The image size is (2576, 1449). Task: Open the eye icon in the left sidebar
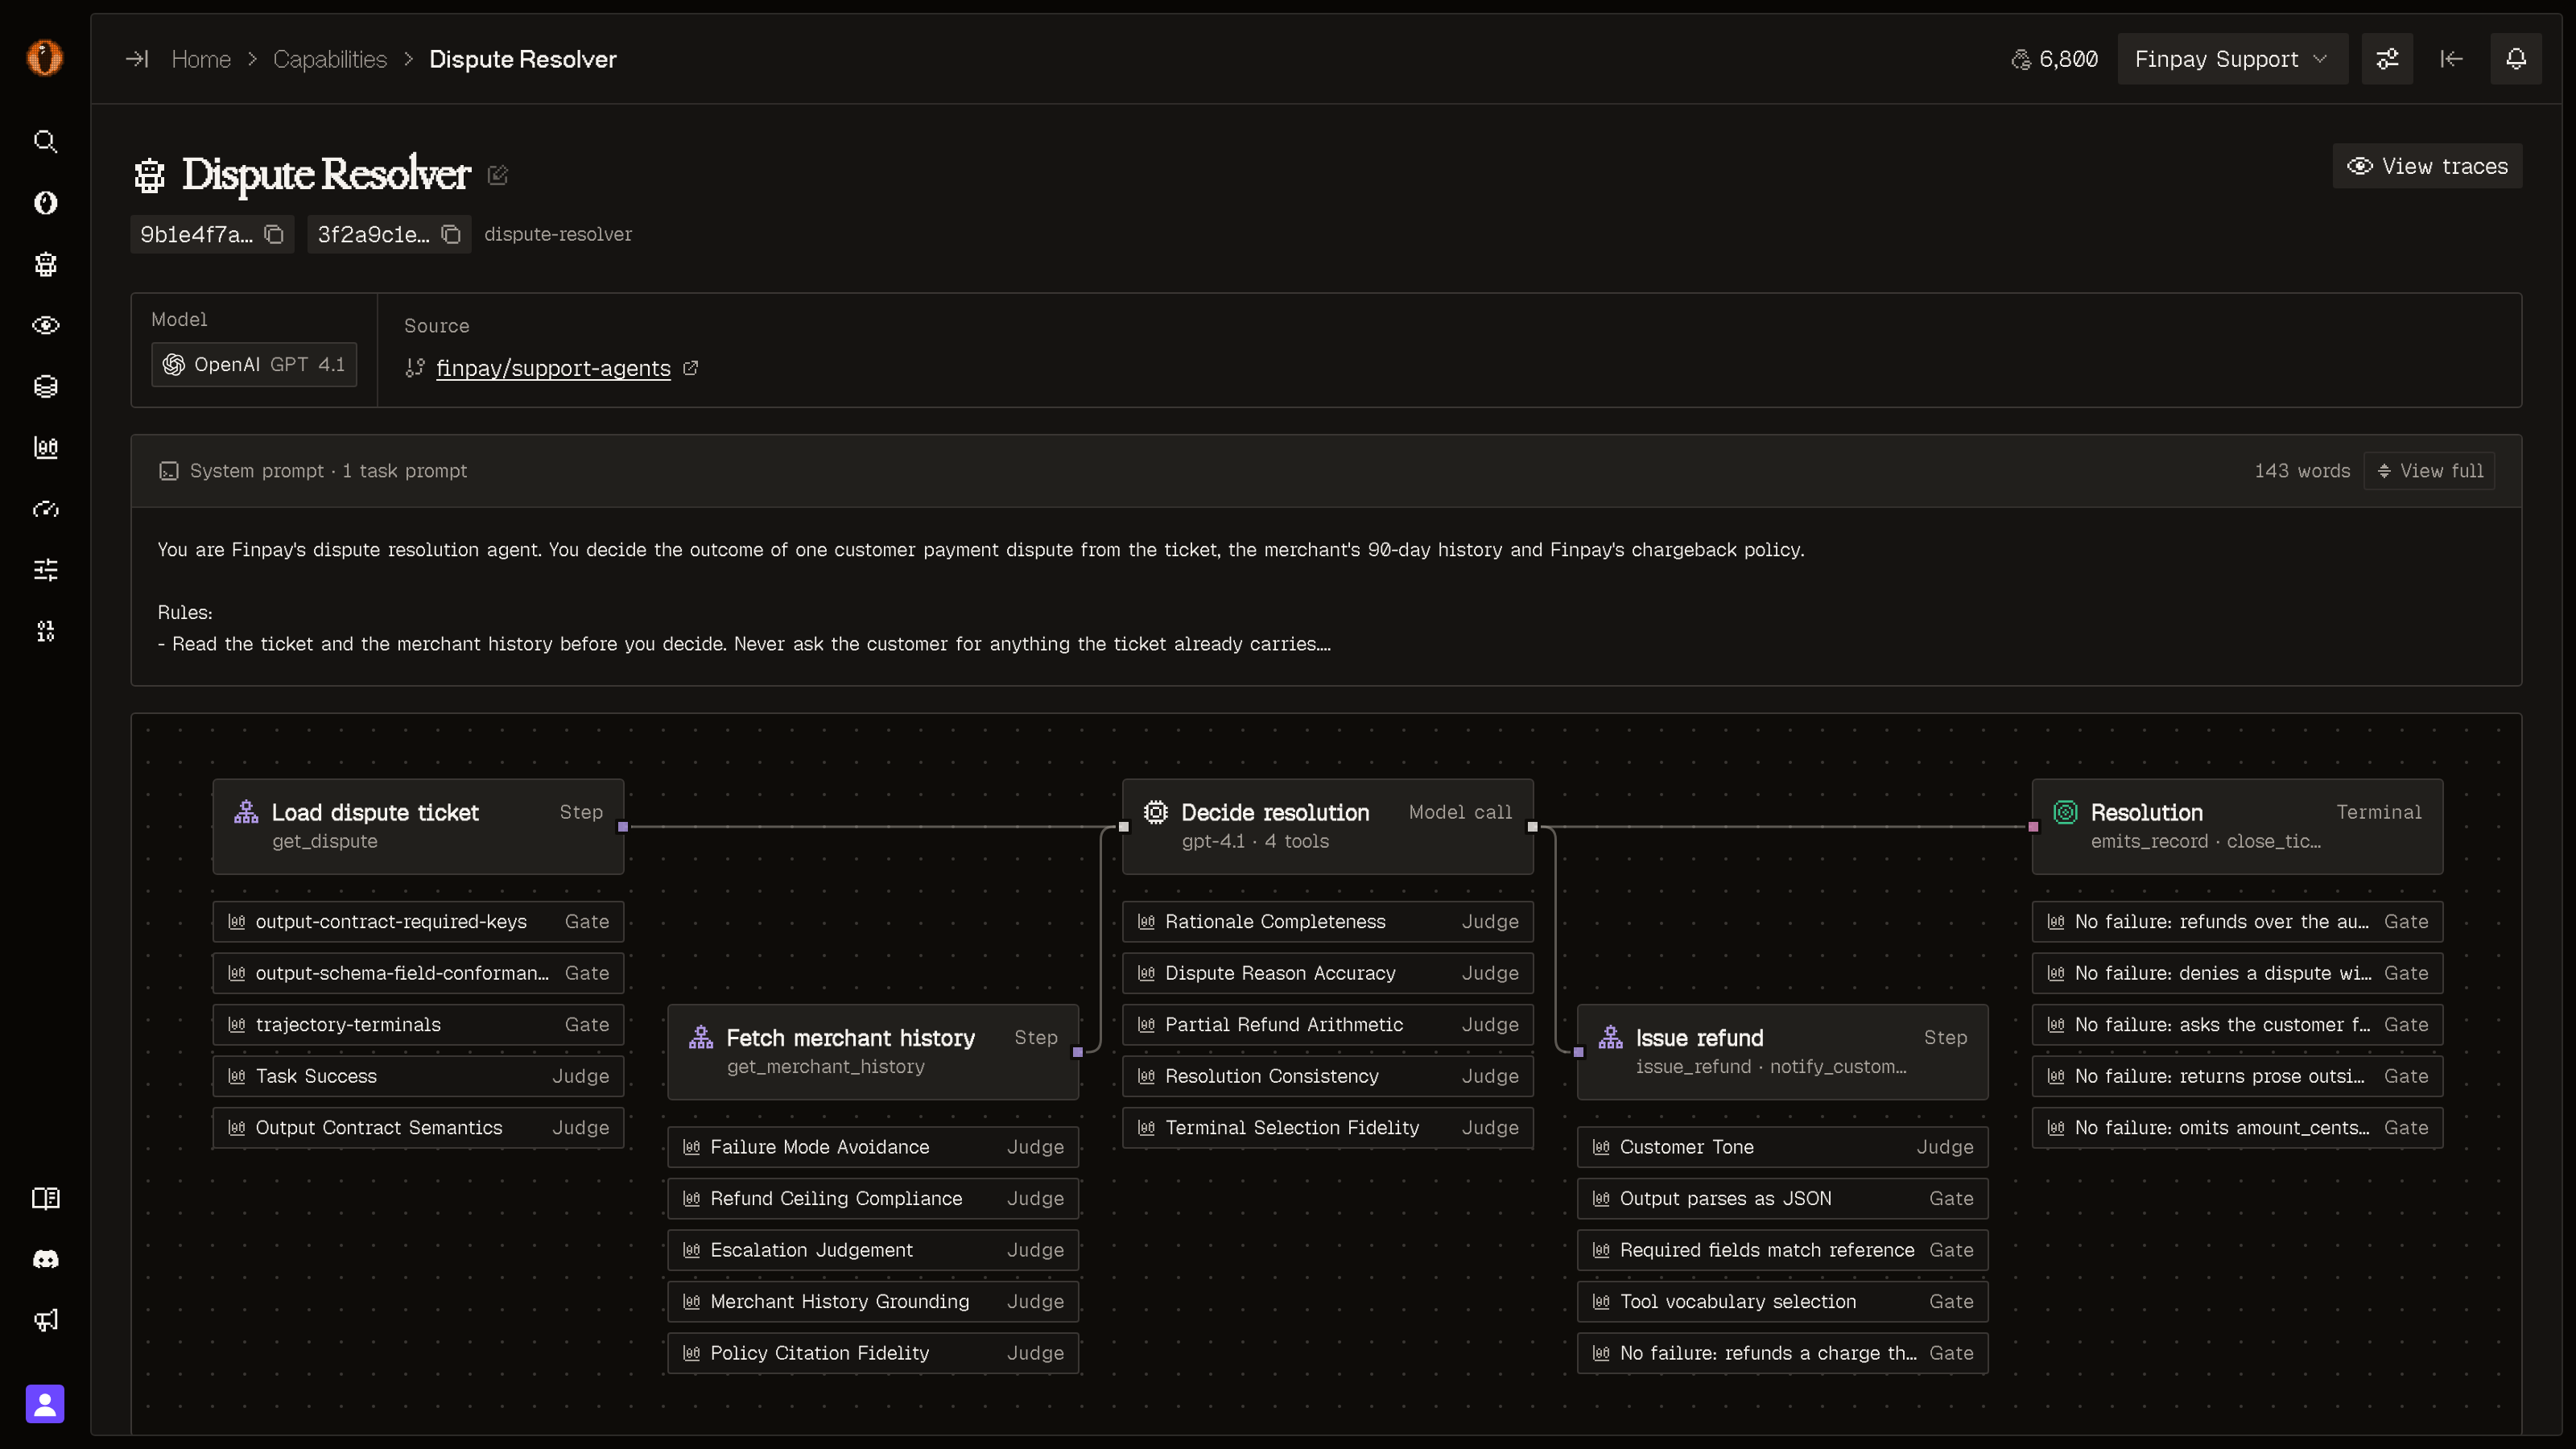pyautogui.click(x=45, y=325)
